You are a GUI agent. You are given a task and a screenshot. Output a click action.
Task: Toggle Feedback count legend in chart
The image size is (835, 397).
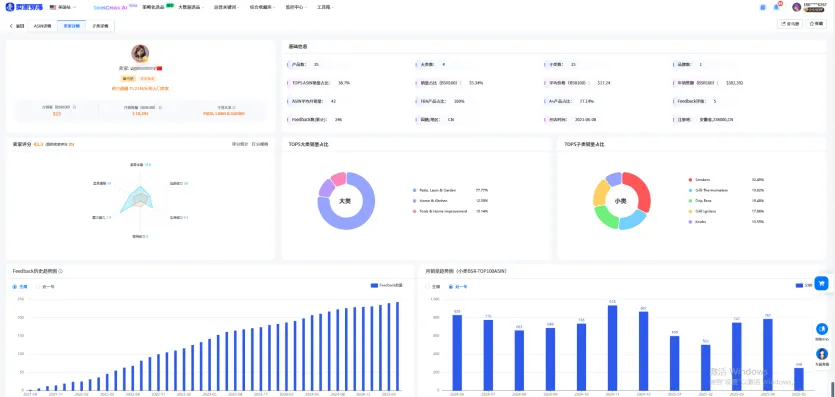(x=387, y=285)
